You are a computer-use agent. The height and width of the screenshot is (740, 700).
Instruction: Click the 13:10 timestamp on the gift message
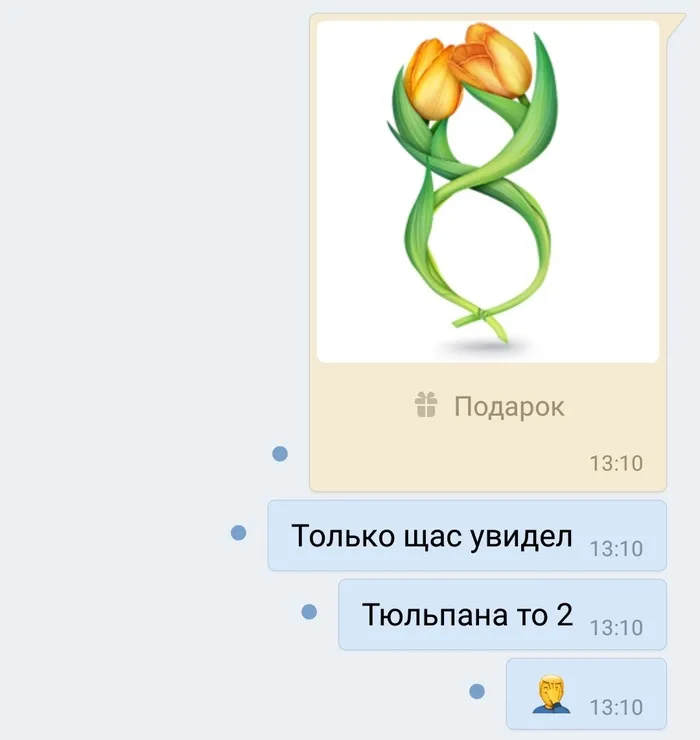616,463
